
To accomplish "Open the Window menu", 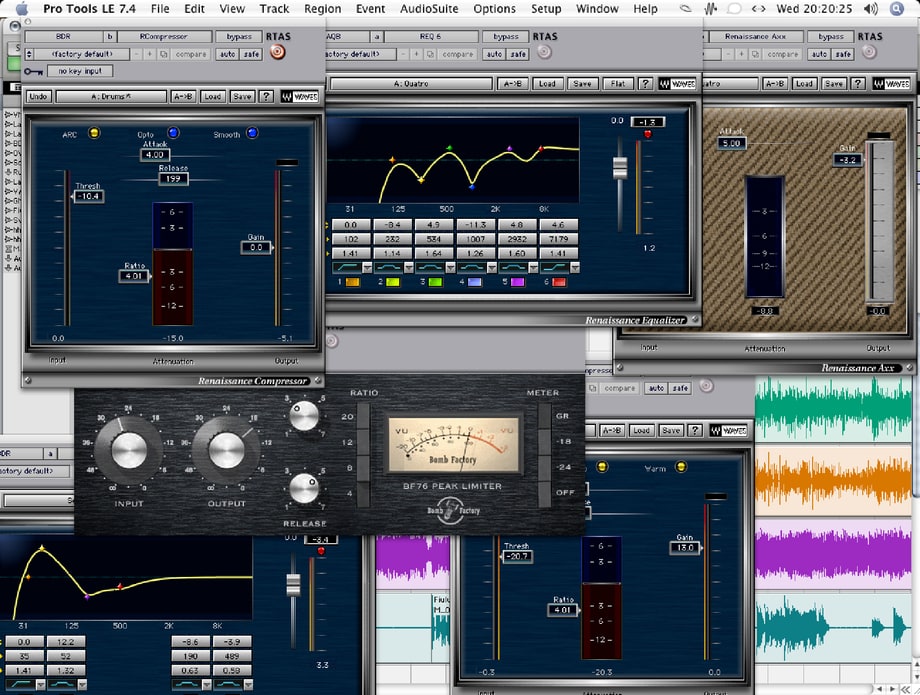I will [x=597, y=9].
